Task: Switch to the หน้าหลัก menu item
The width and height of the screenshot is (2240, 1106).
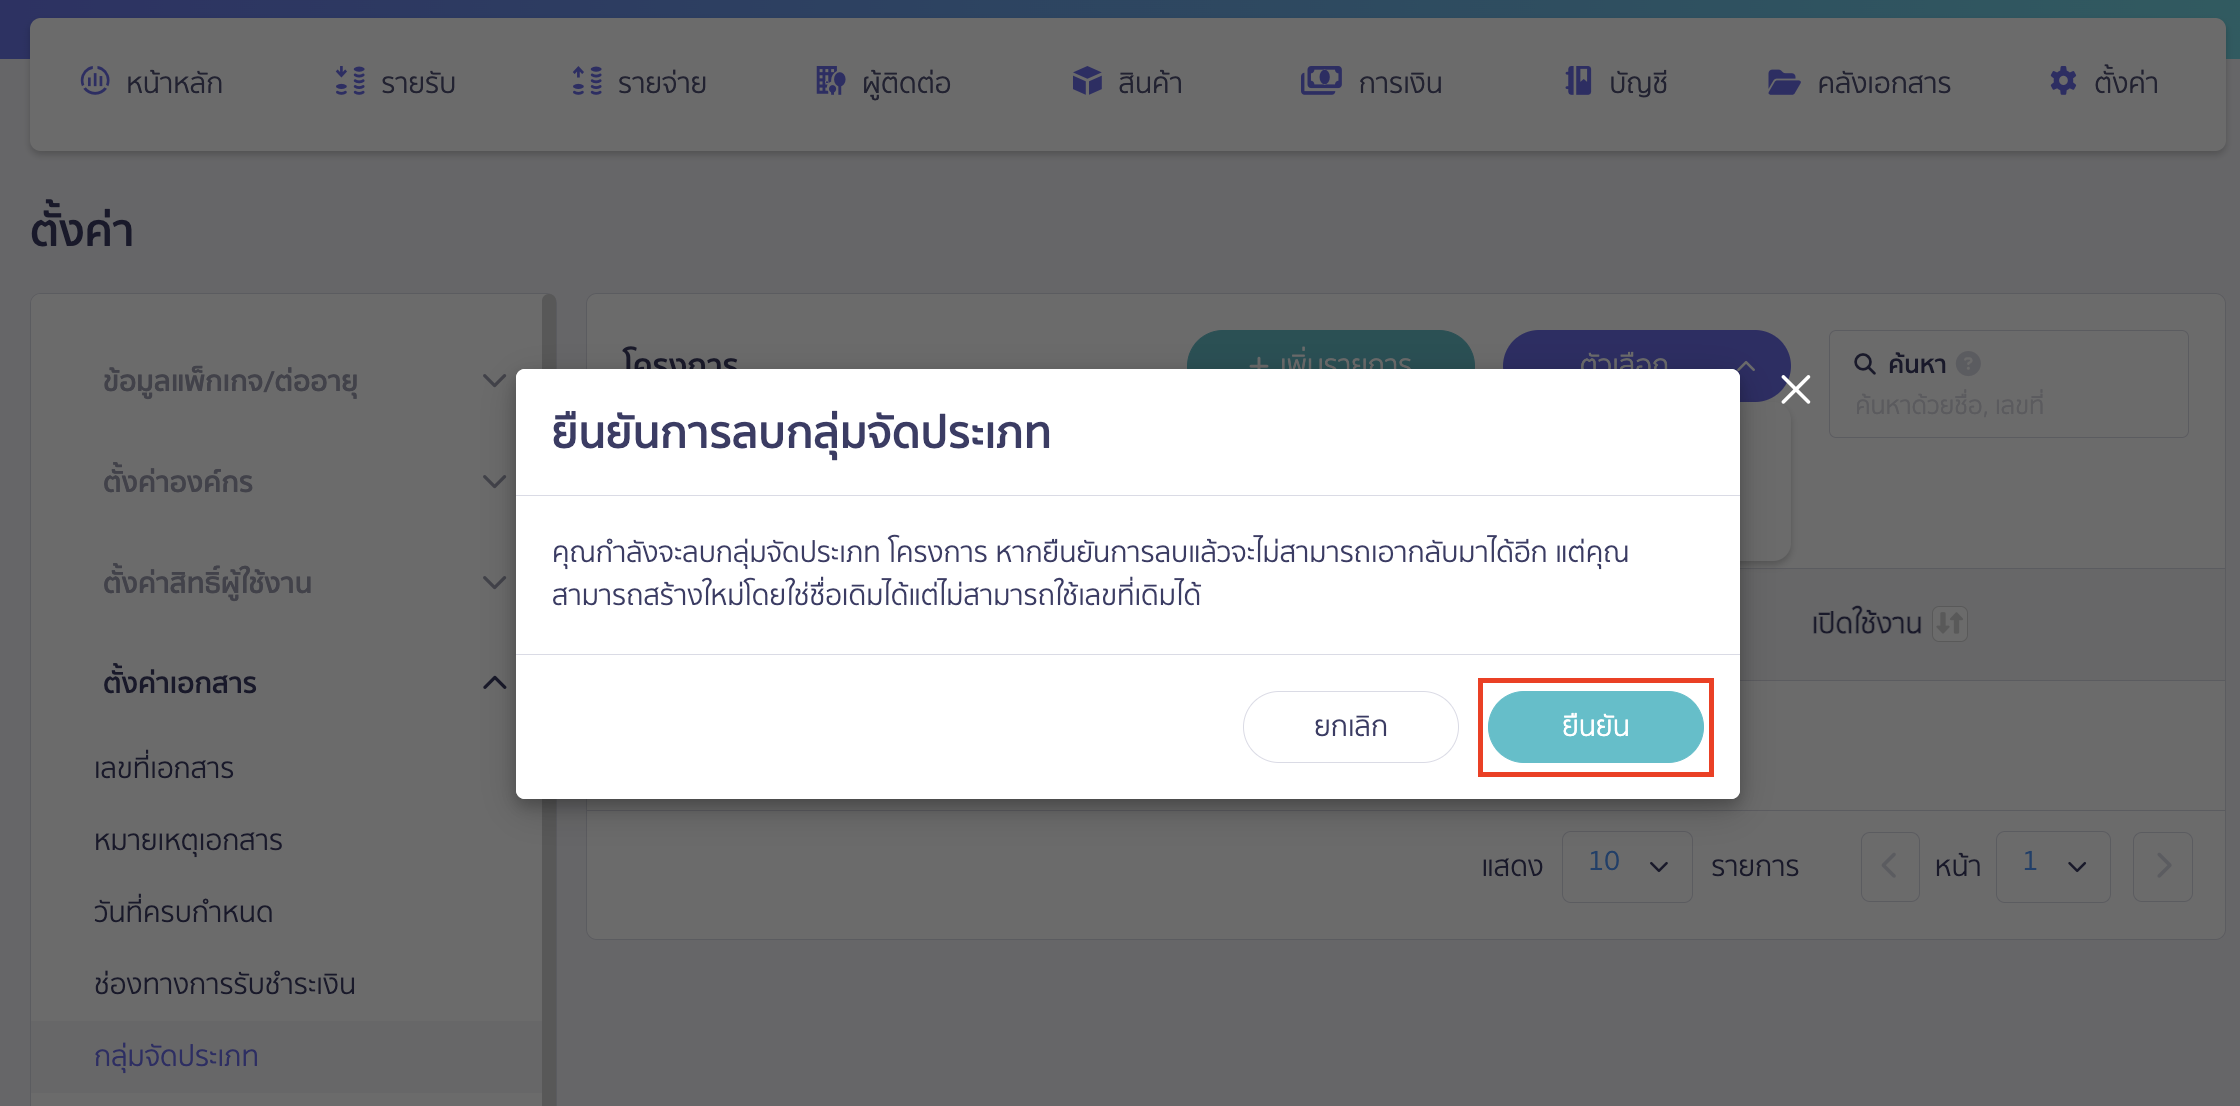Action: tap(150, 82)
